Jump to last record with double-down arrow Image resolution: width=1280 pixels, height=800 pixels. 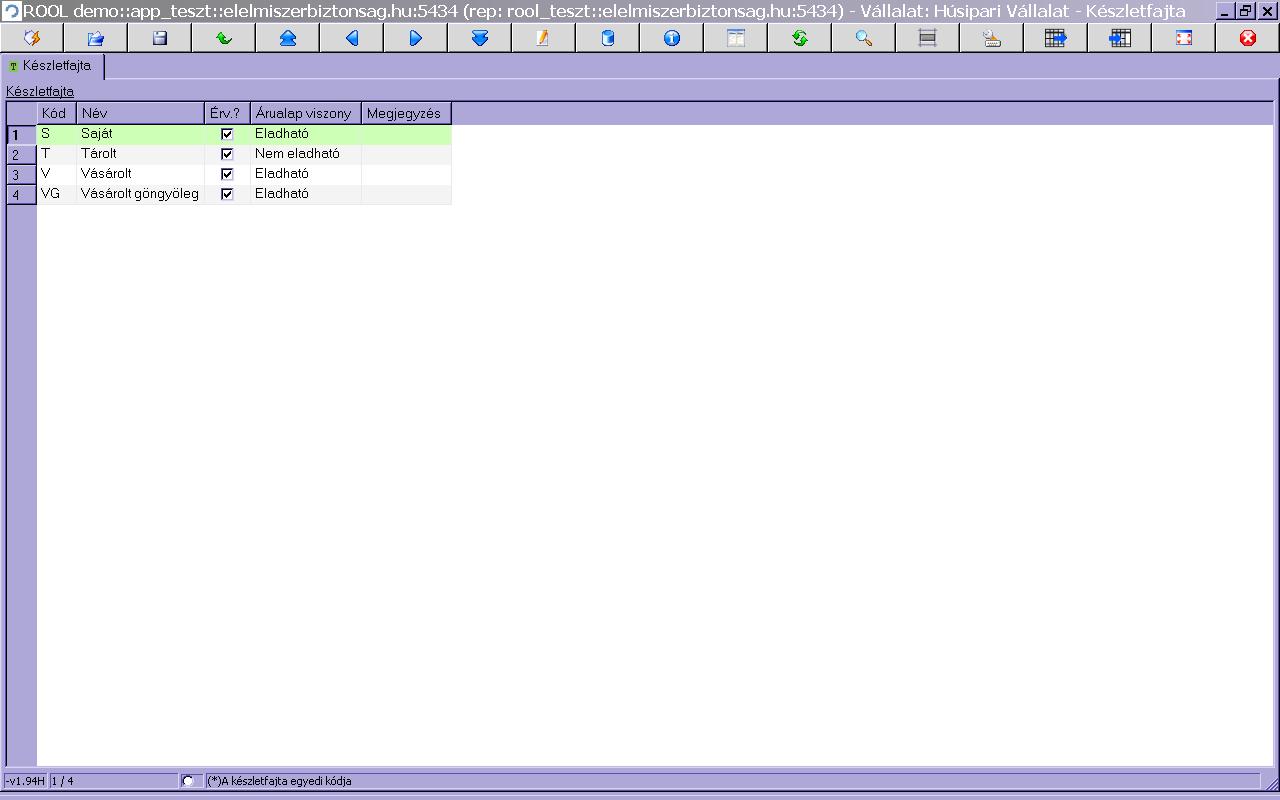pos(480,38)
